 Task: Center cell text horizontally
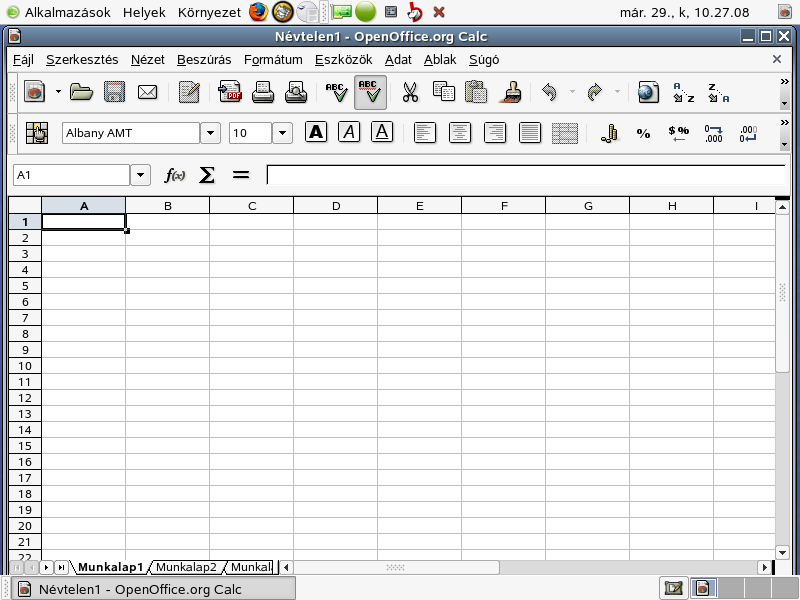(460, 133)
